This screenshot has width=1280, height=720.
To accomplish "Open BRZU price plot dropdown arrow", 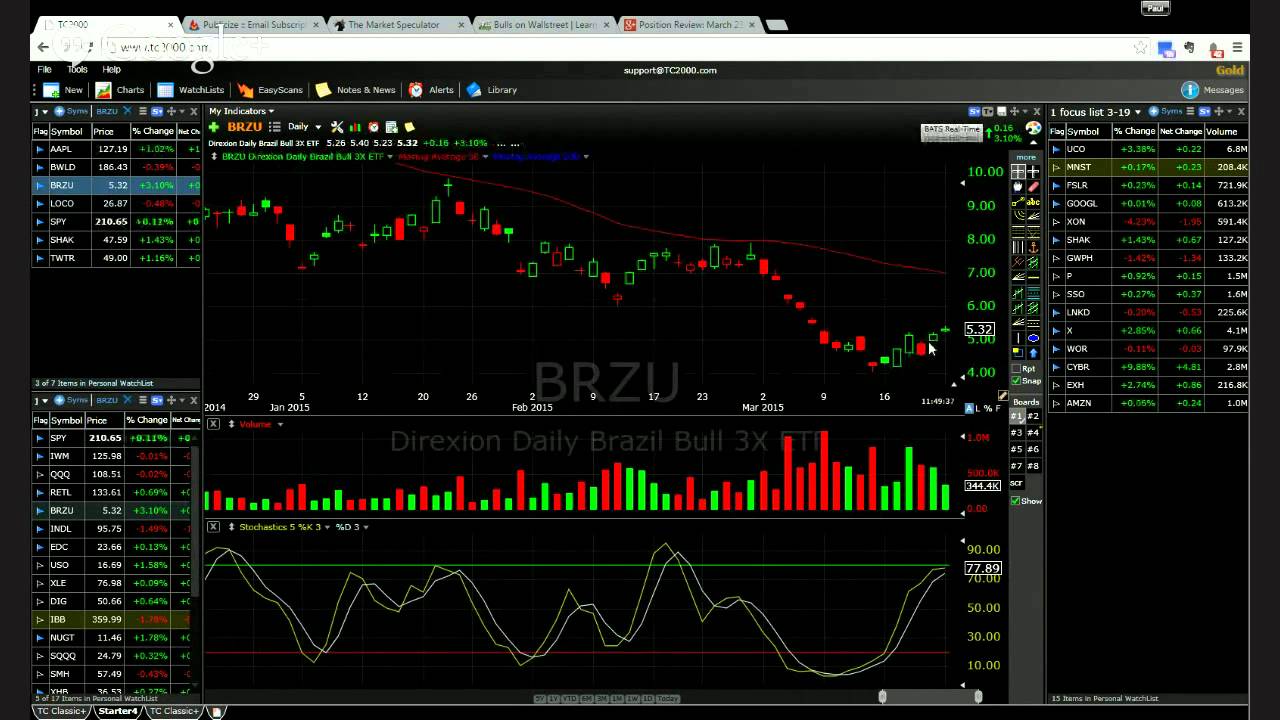I will point(390,157).
